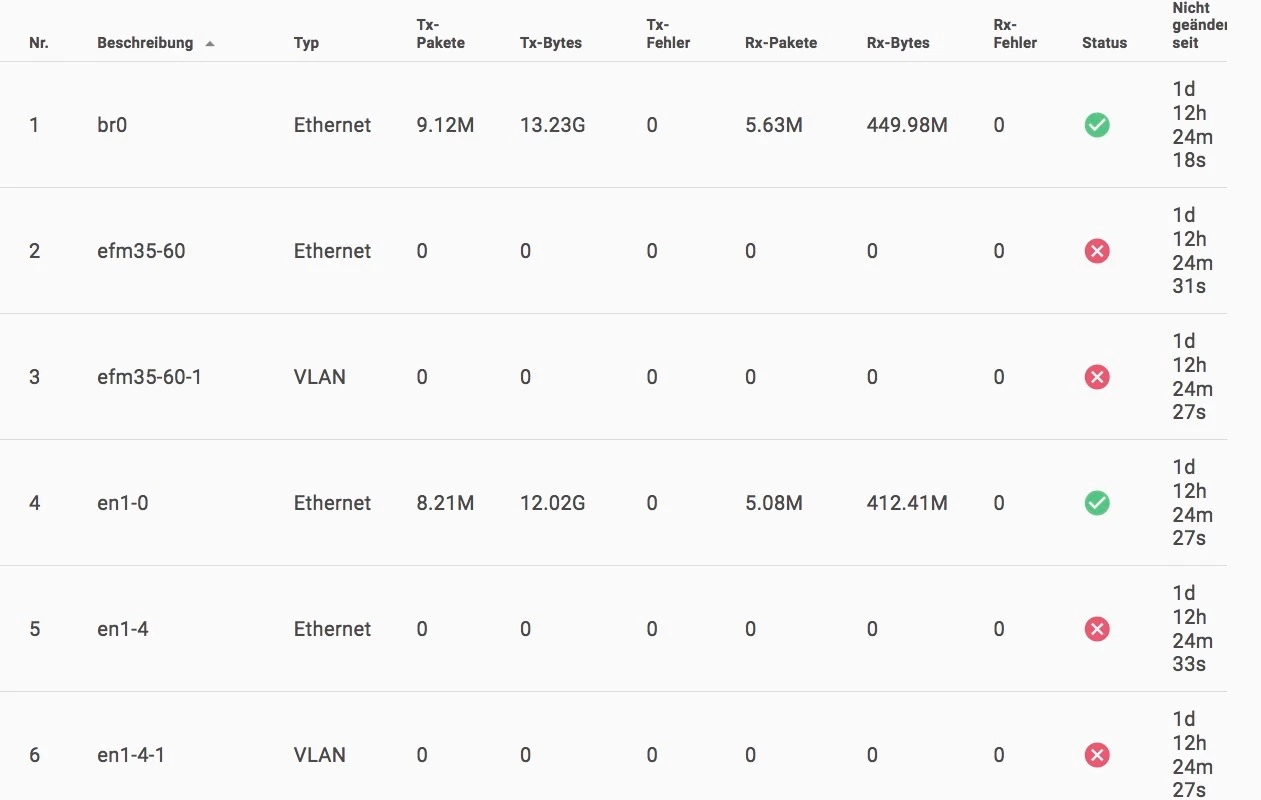The width and height of the screenshot is (1261, 800).
Task: Click the red status icon for efm35-60
Action: tap(1097, 251)
